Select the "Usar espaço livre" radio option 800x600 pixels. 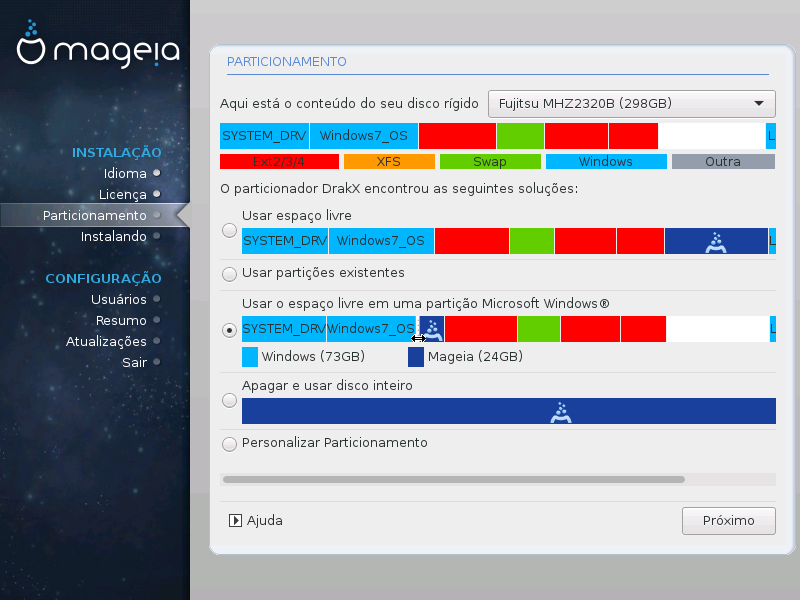coord(230,232)
